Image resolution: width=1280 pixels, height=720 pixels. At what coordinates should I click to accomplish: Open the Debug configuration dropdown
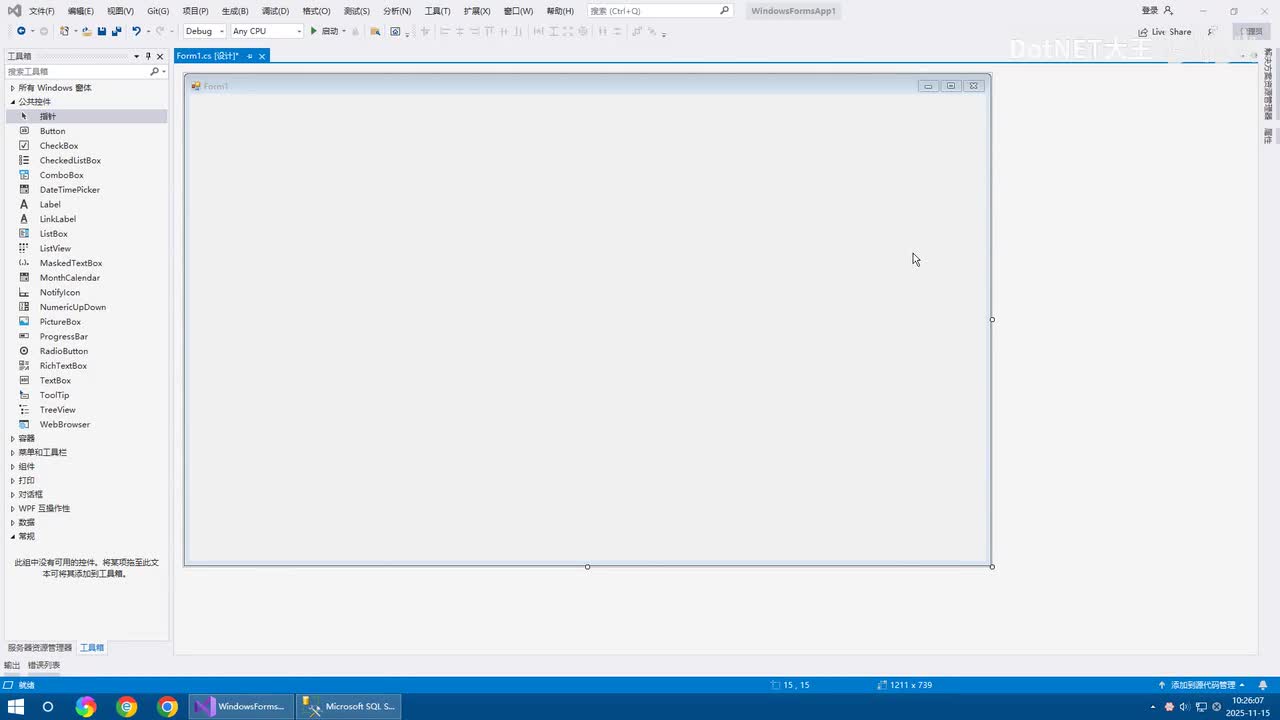pyautogui.click(x=204, y=31)
